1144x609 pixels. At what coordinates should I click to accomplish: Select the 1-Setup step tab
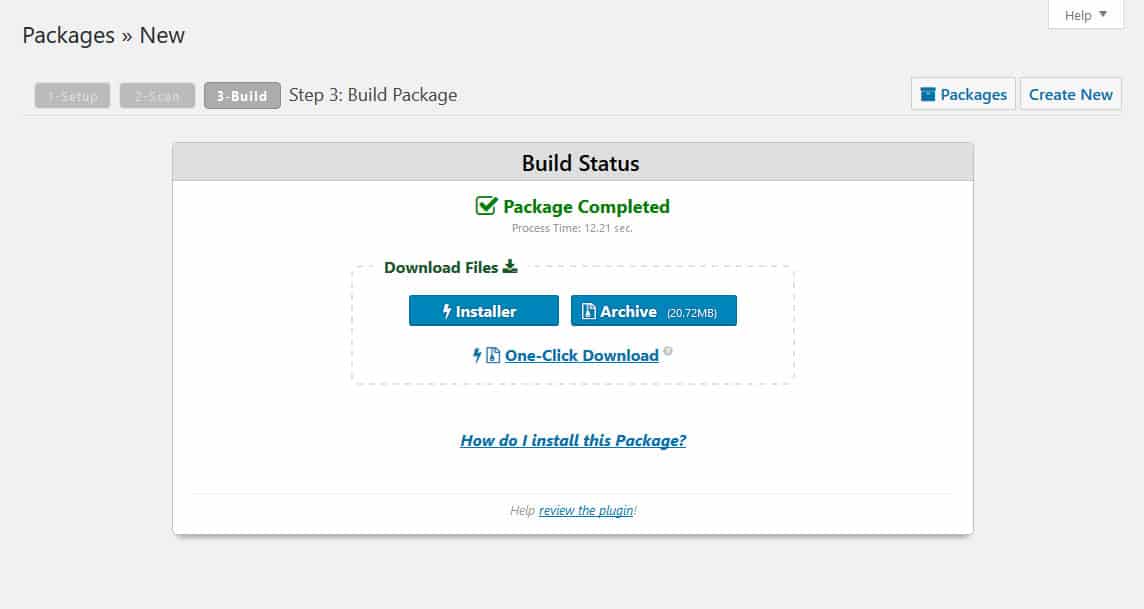coord(72,96)
